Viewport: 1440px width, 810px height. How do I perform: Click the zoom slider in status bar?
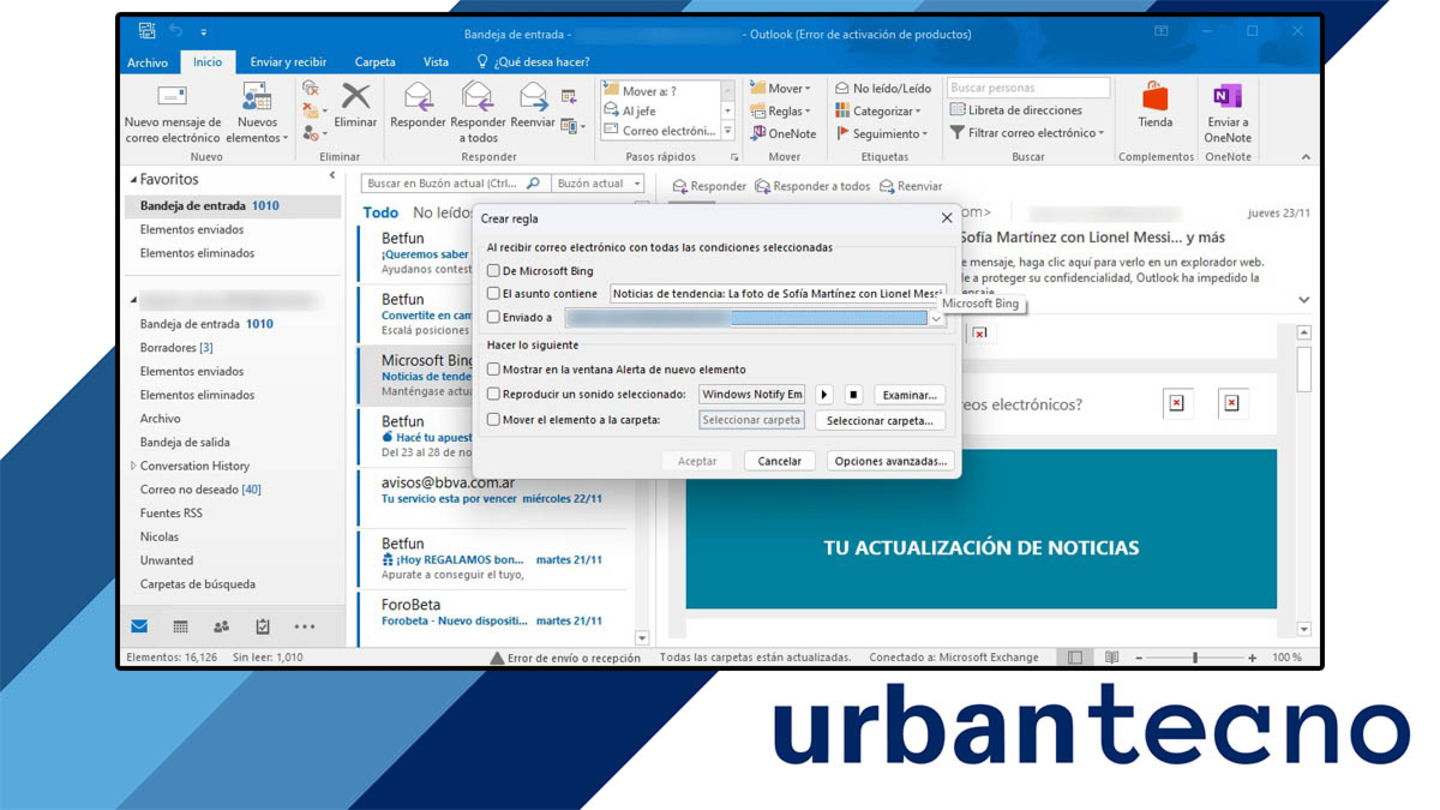click(1195, 658)
